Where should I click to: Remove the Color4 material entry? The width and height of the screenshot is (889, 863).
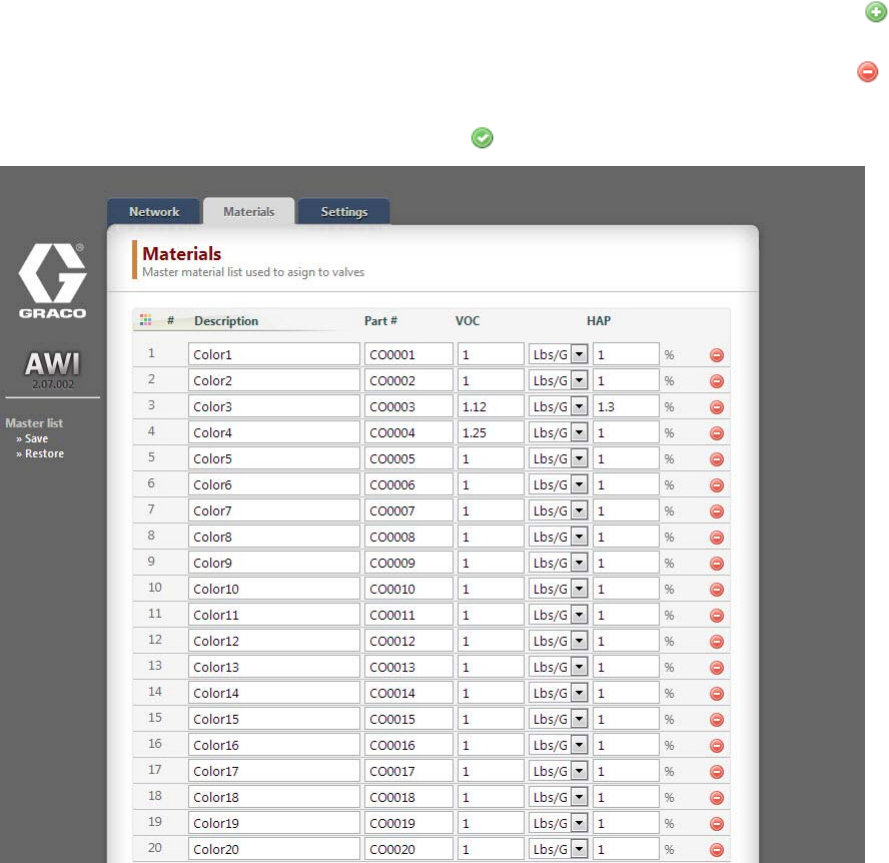[x=717, y=433]
